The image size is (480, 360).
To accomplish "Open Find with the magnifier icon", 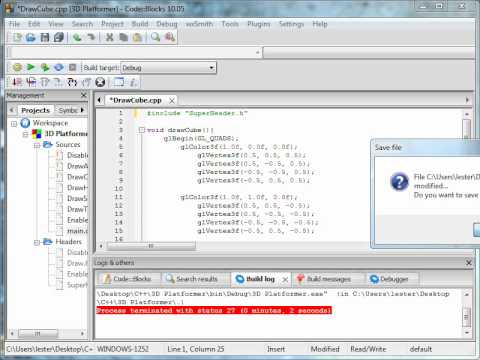I will [155, 37].
